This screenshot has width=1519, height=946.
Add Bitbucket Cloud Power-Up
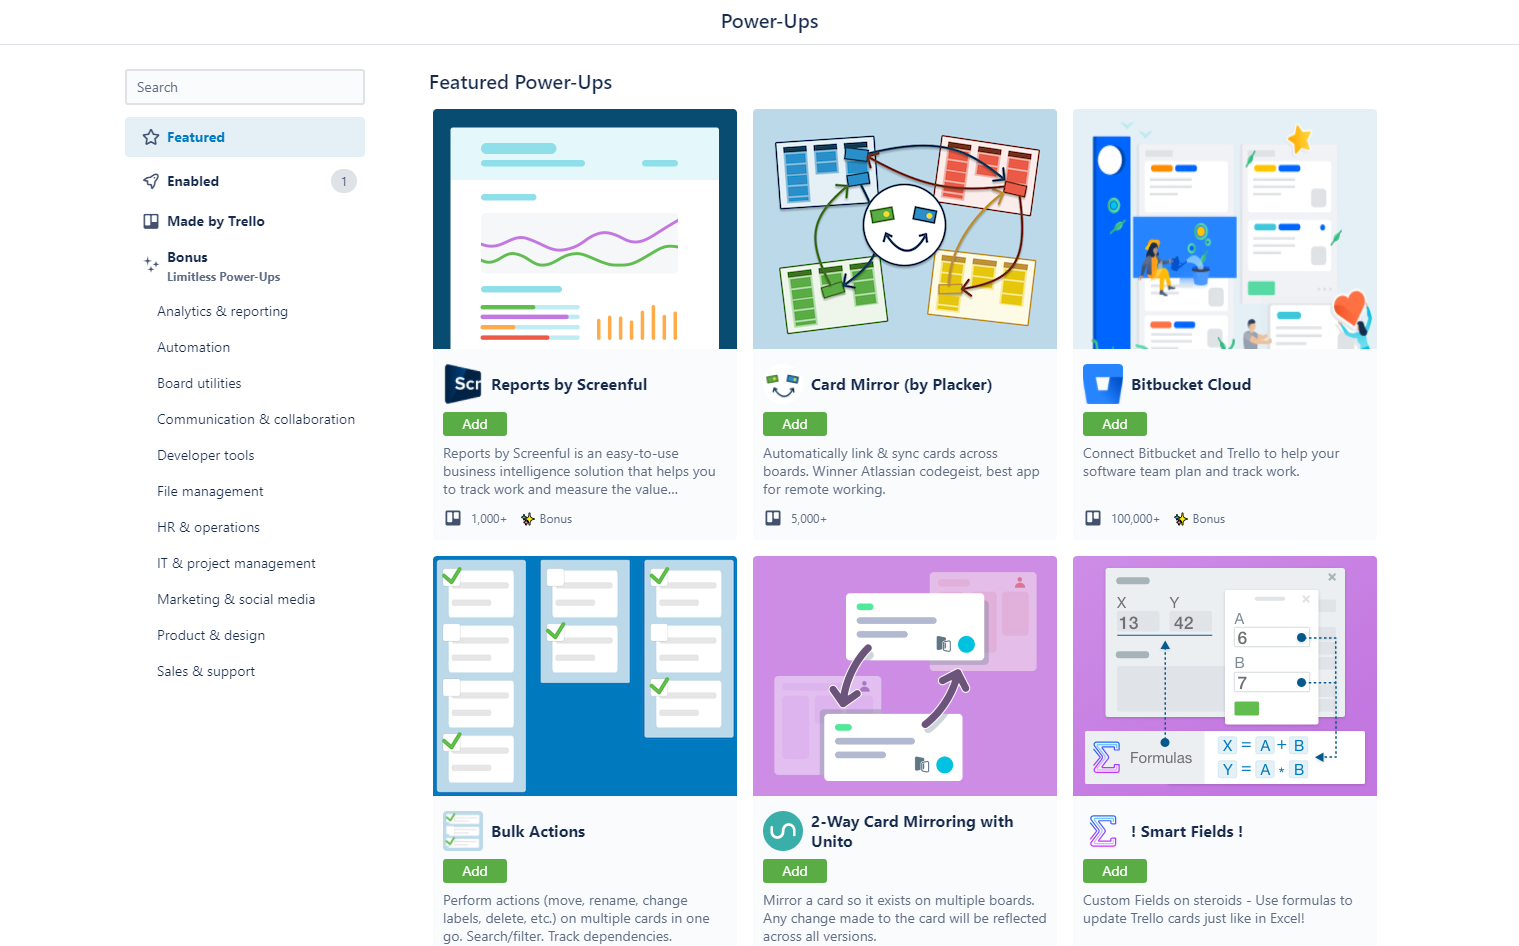(x=1115, y=424)
